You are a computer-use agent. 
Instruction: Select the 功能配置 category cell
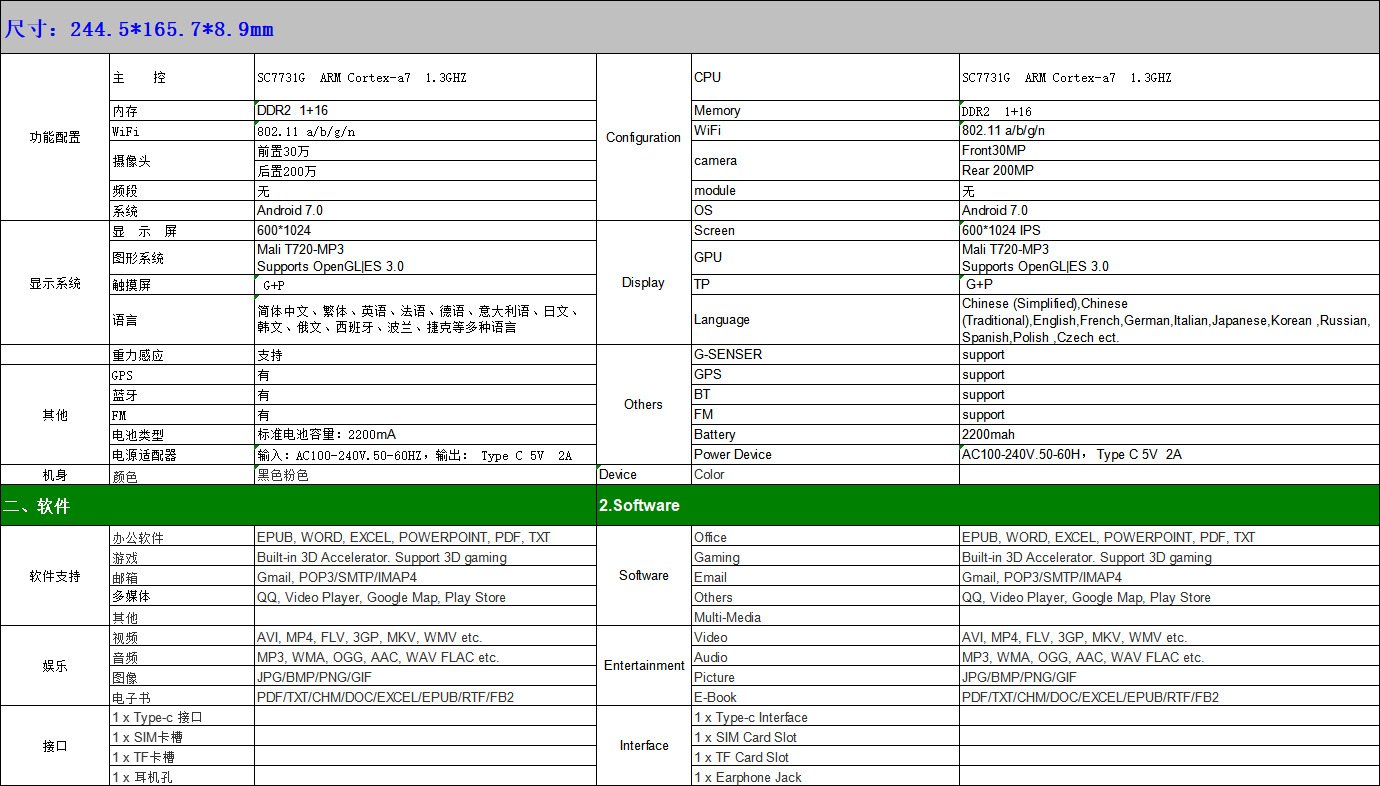[x=54, y=137]
